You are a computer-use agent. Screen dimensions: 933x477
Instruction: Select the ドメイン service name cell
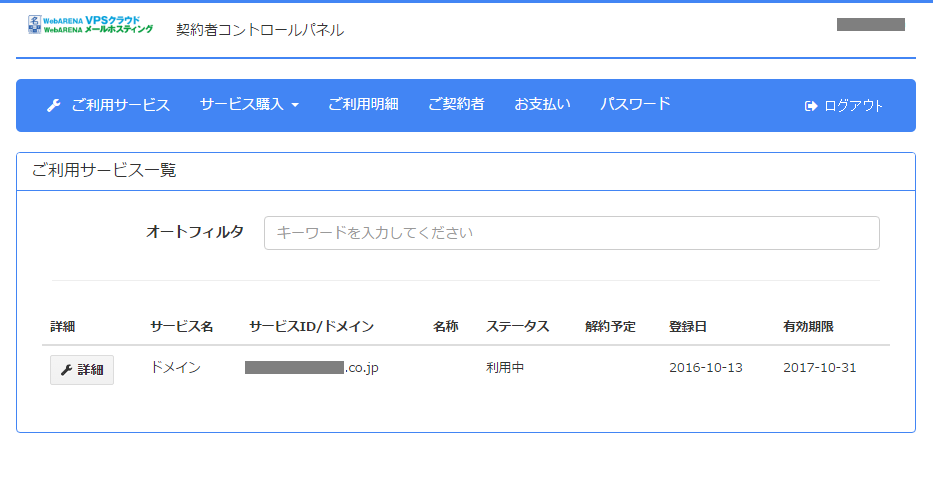point(176,368)
